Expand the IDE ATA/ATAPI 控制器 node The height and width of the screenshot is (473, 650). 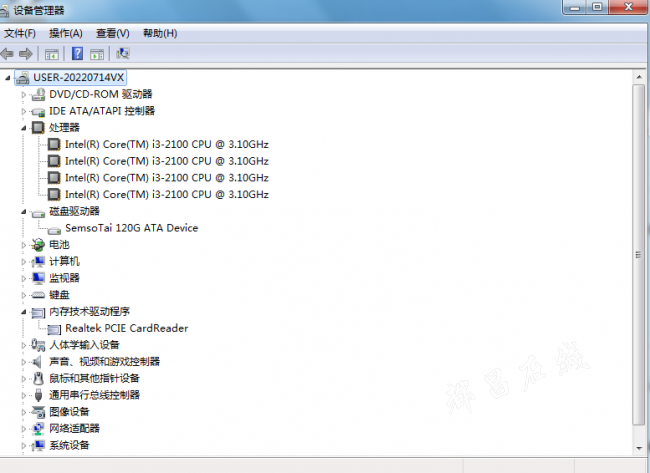[24, 111]
